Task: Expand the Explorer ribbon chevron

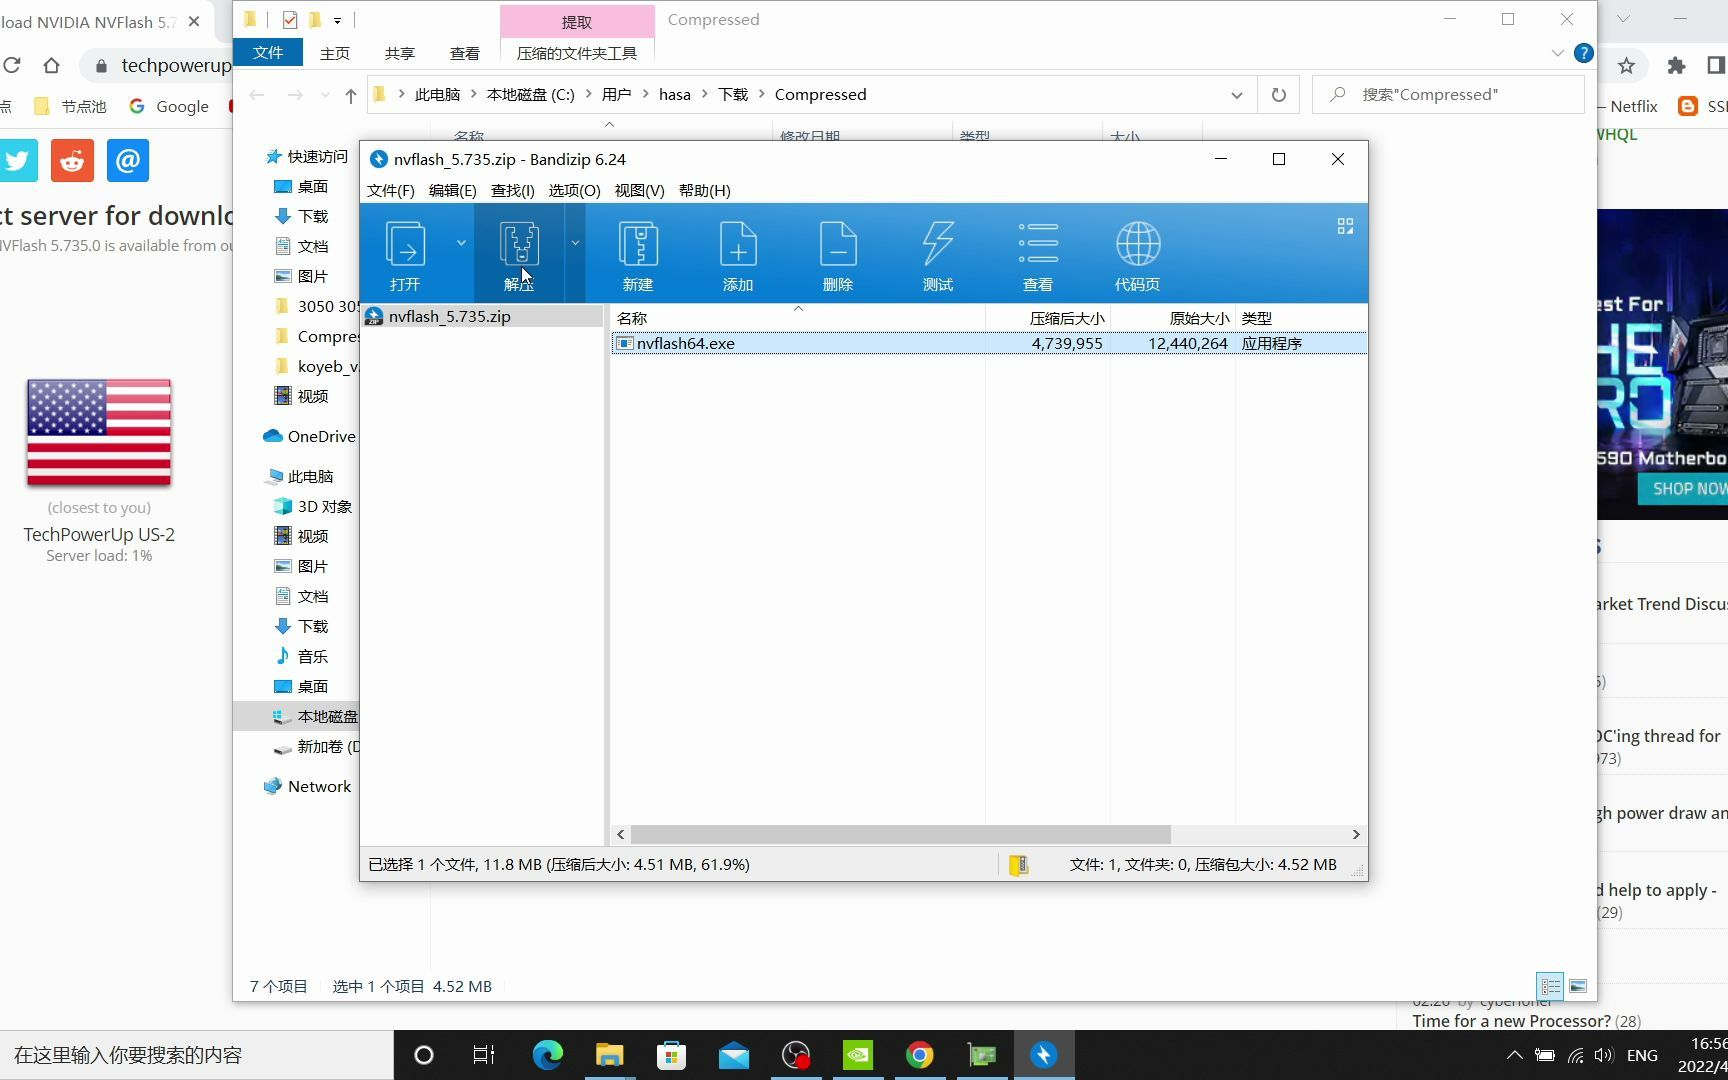Action: tap(1557, 53)
